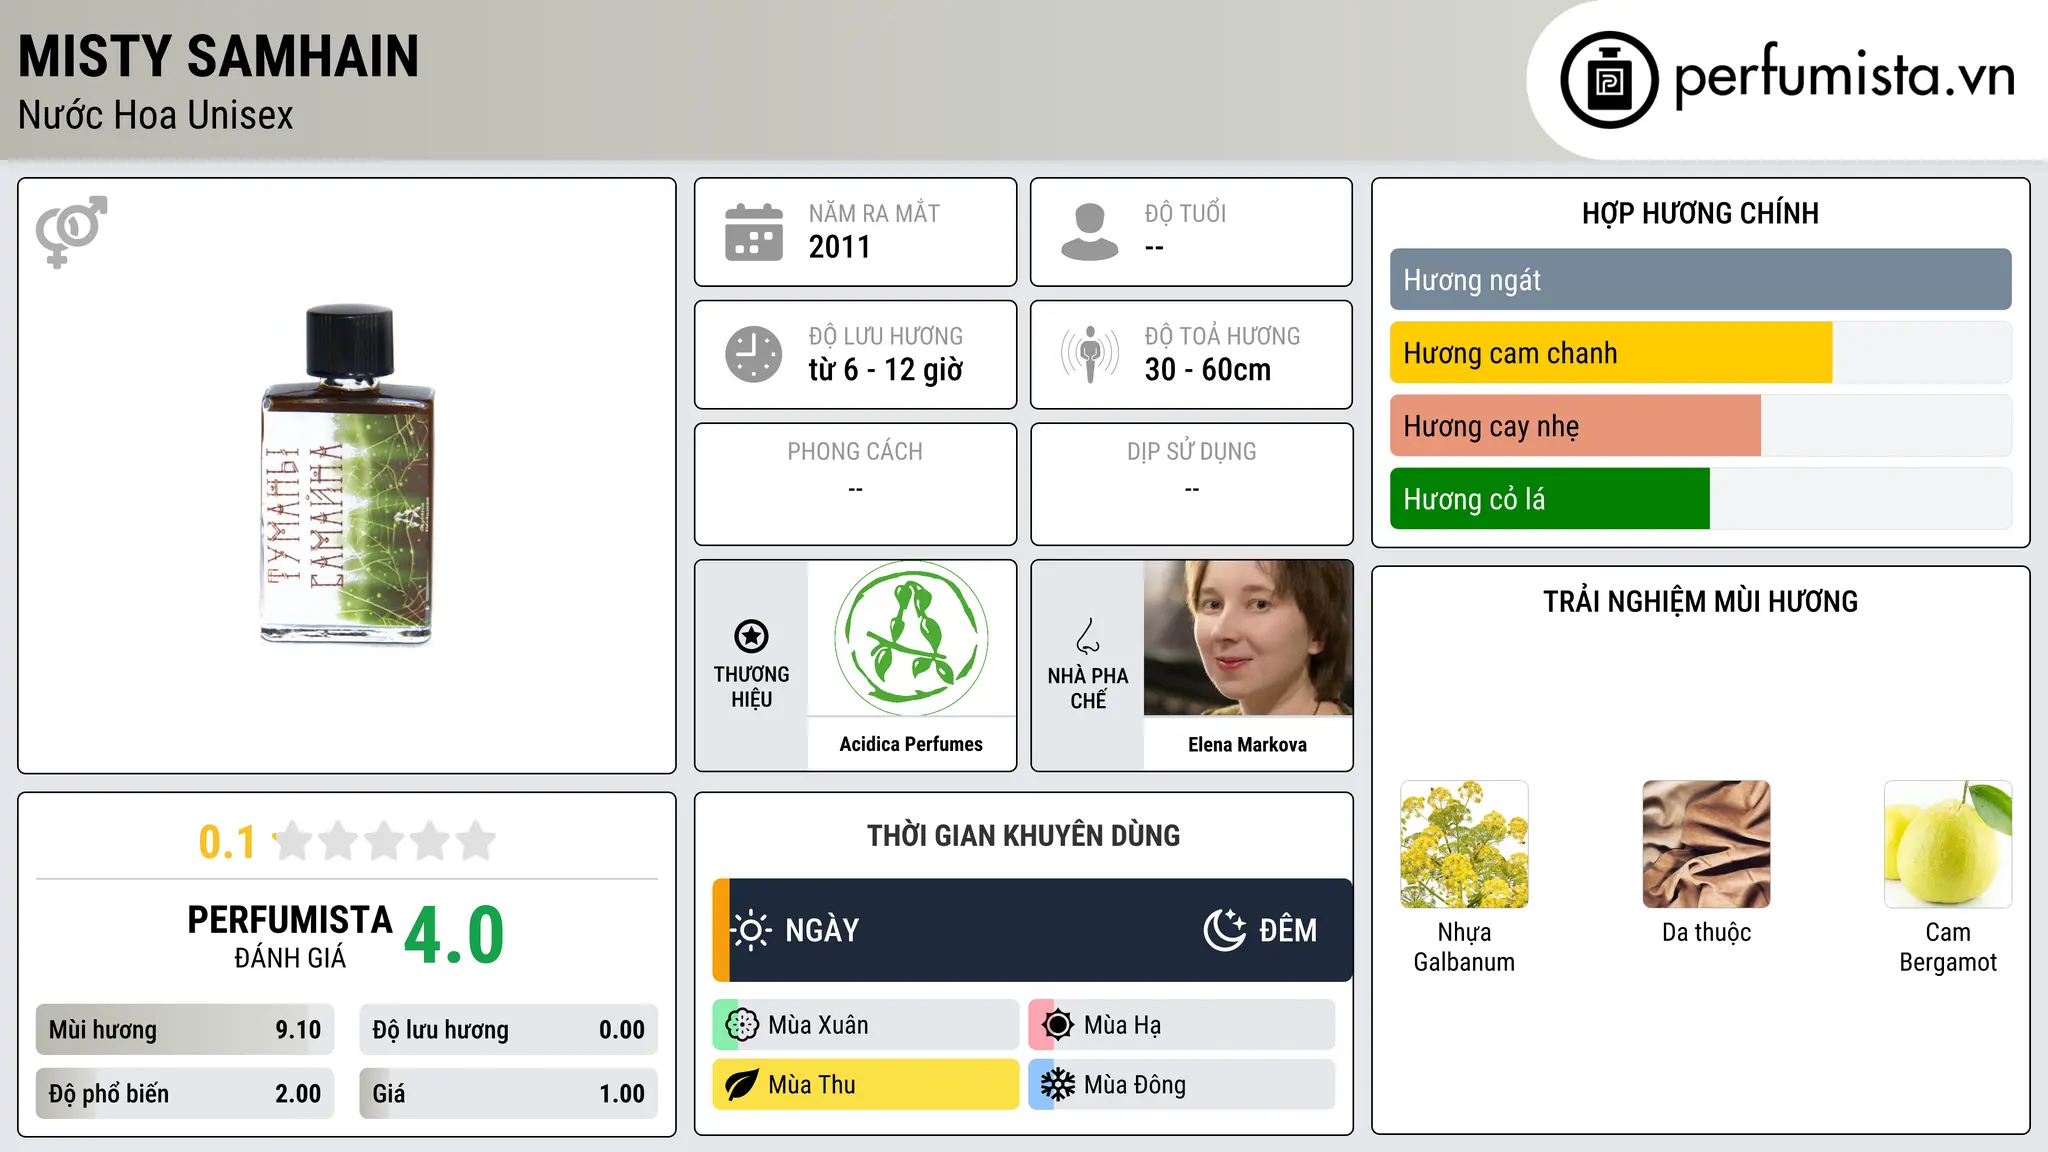Click the Hương cay nhẹ accord bar
Image resolution: width=2048 pixels, height=1152 pixels.
pos(1700,426)
